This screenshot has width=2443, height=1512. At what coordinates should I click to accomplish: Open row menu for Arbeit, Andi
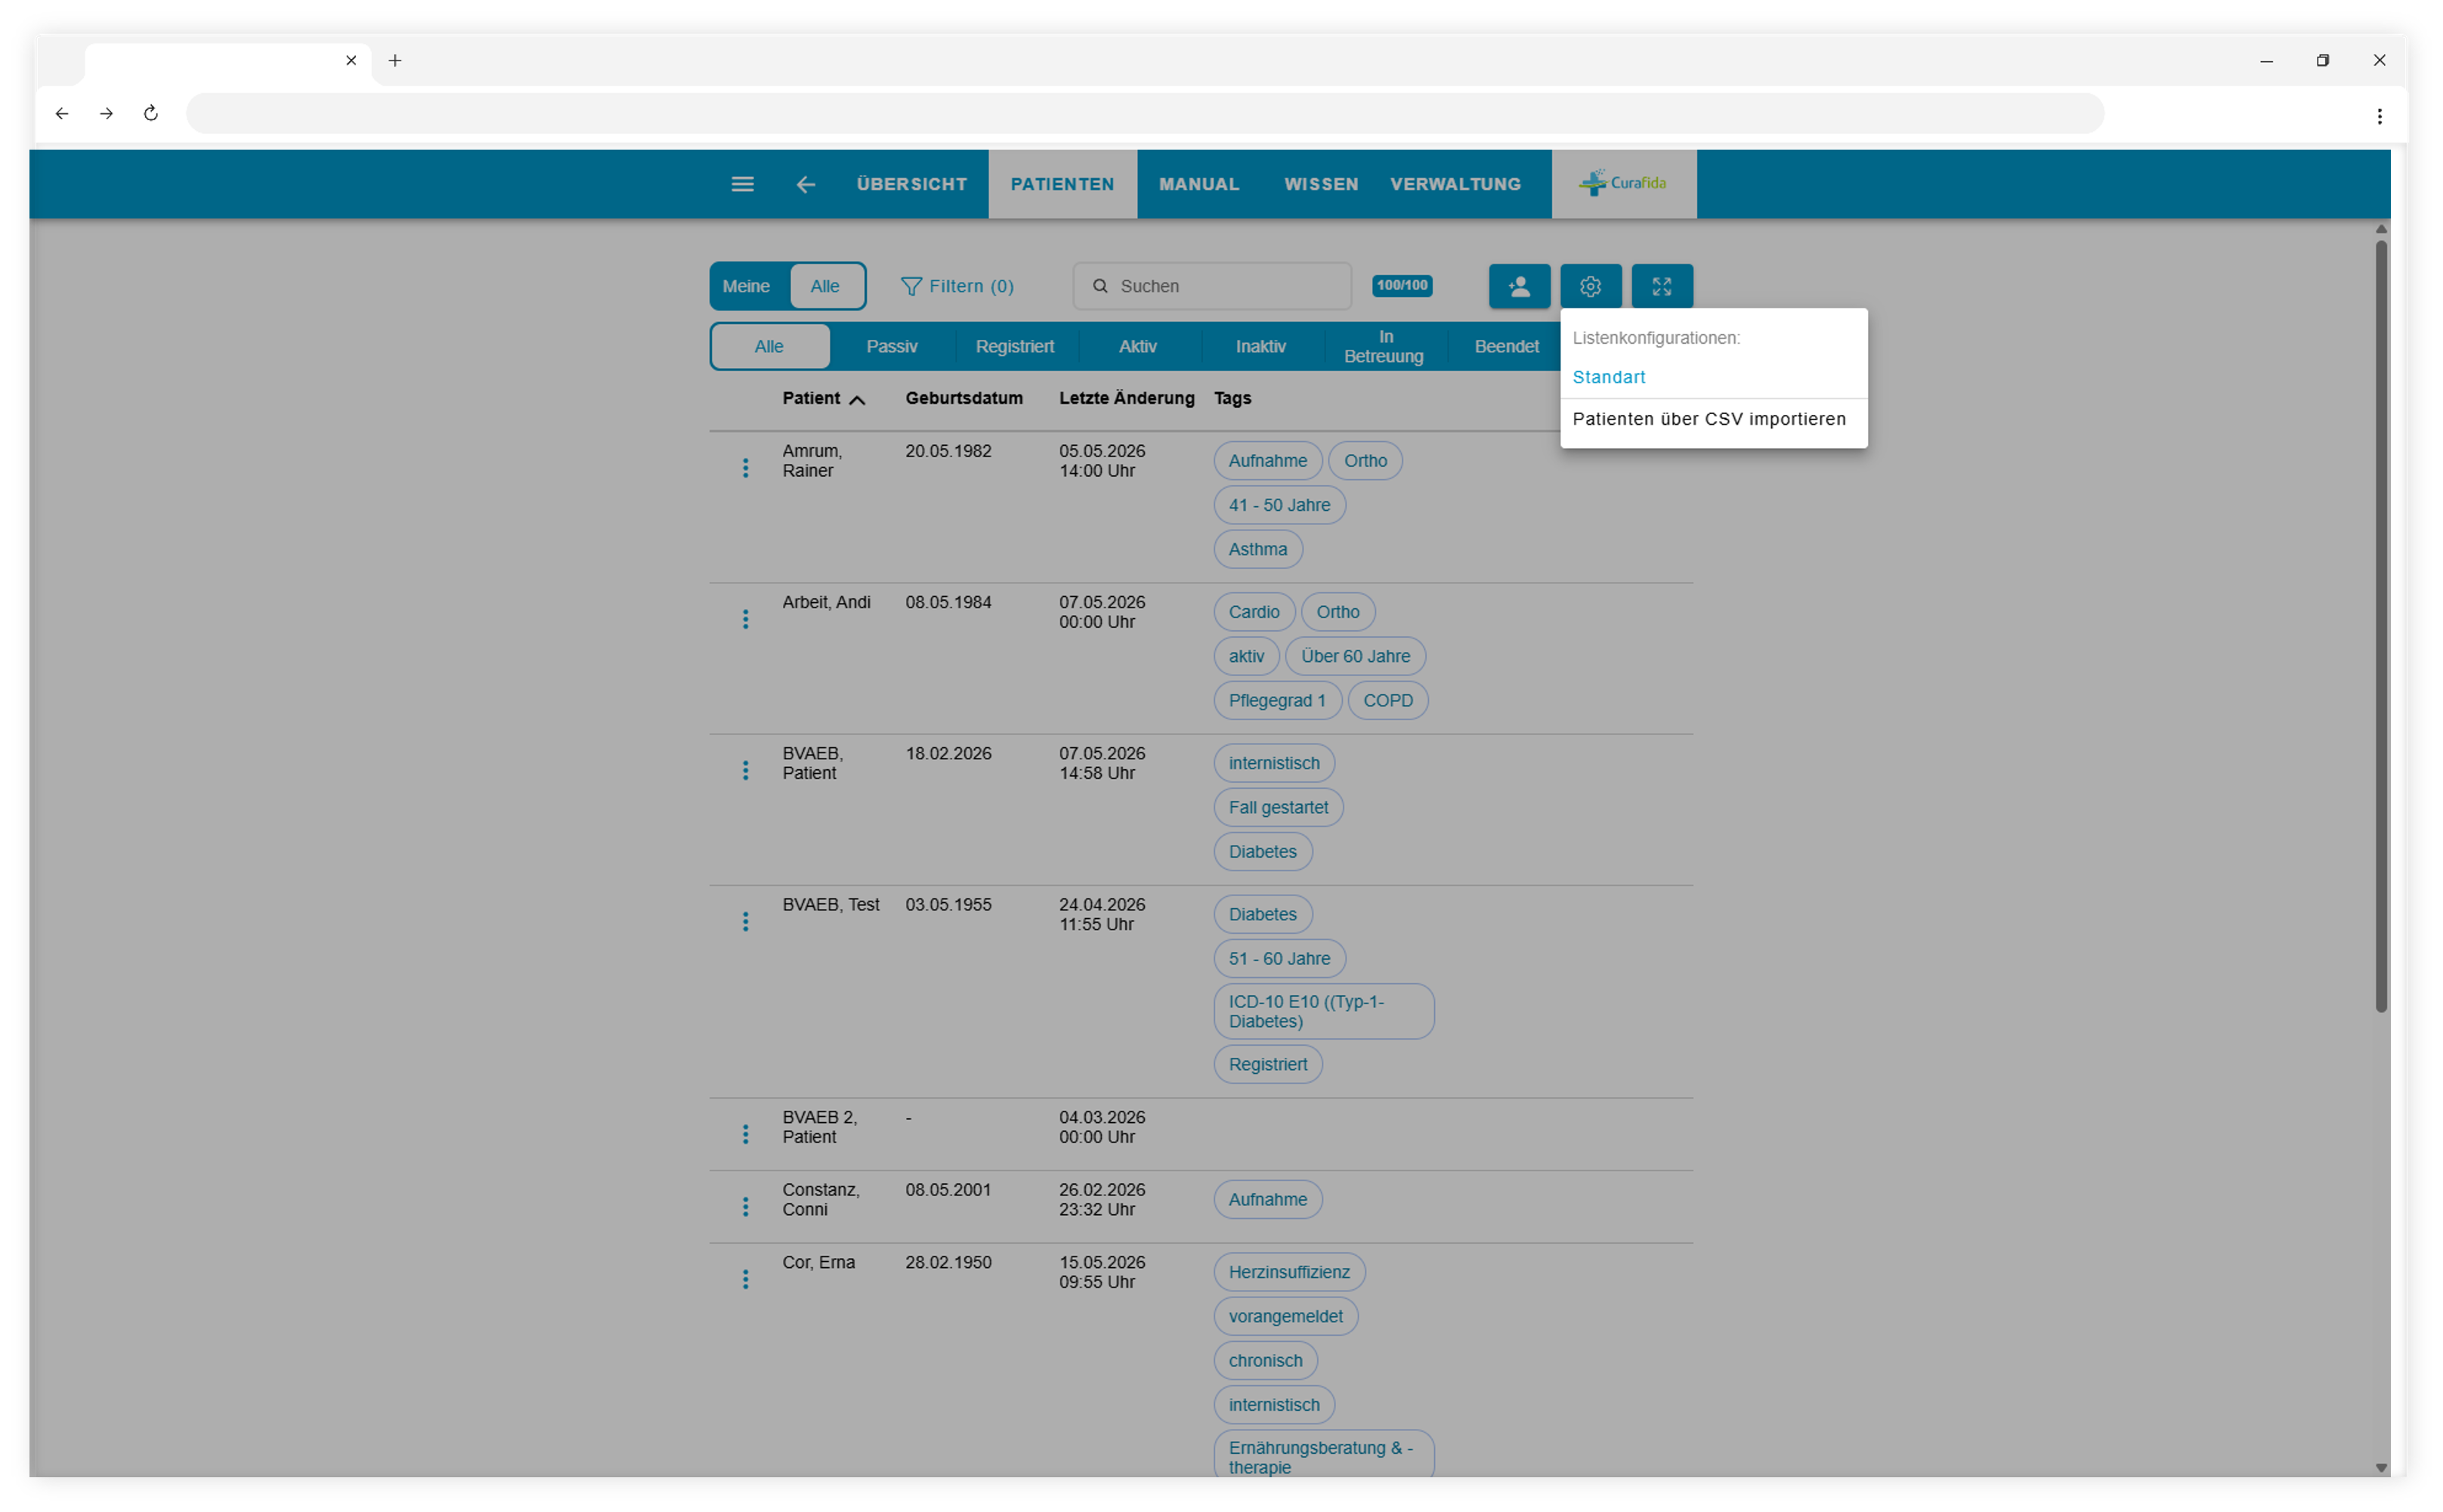[x=745, y=619]
